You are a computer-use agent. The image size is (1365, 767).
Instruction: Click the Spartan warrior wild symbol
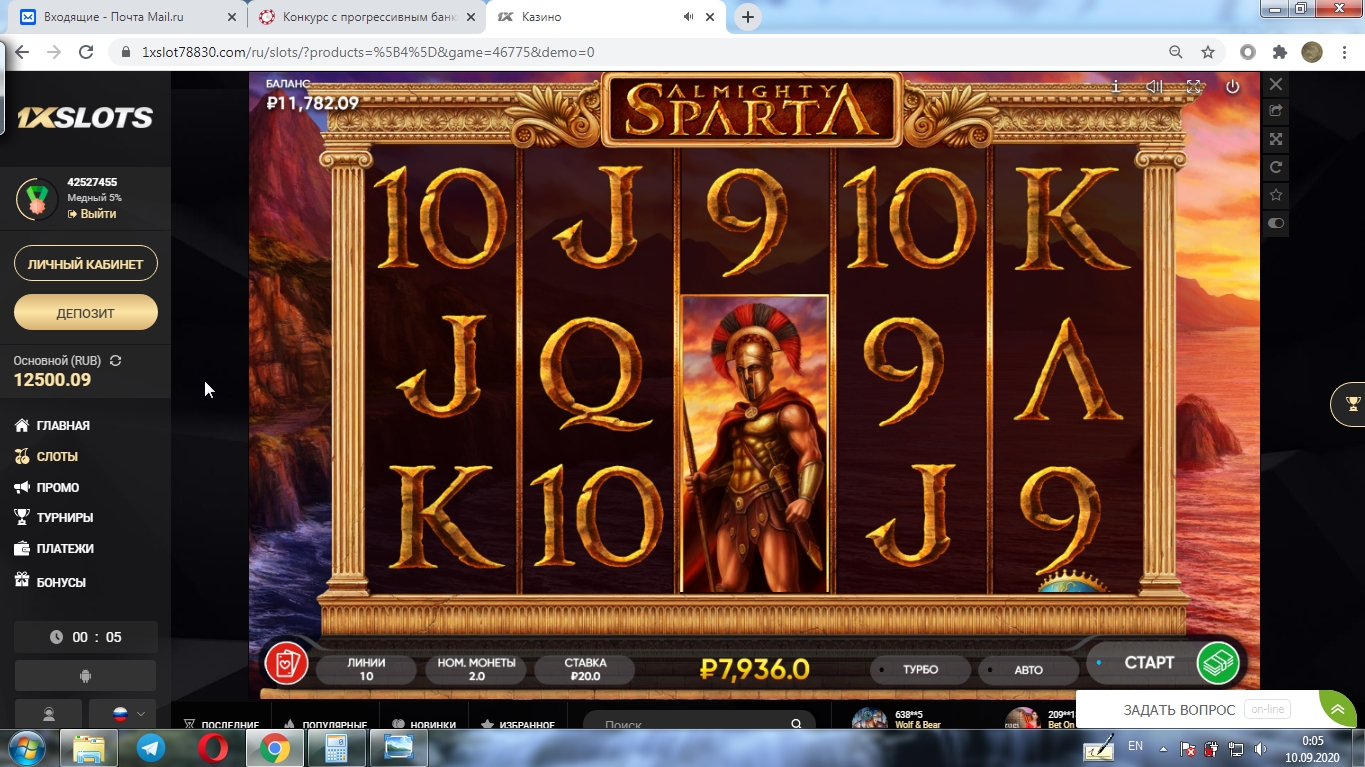point(754,443)
